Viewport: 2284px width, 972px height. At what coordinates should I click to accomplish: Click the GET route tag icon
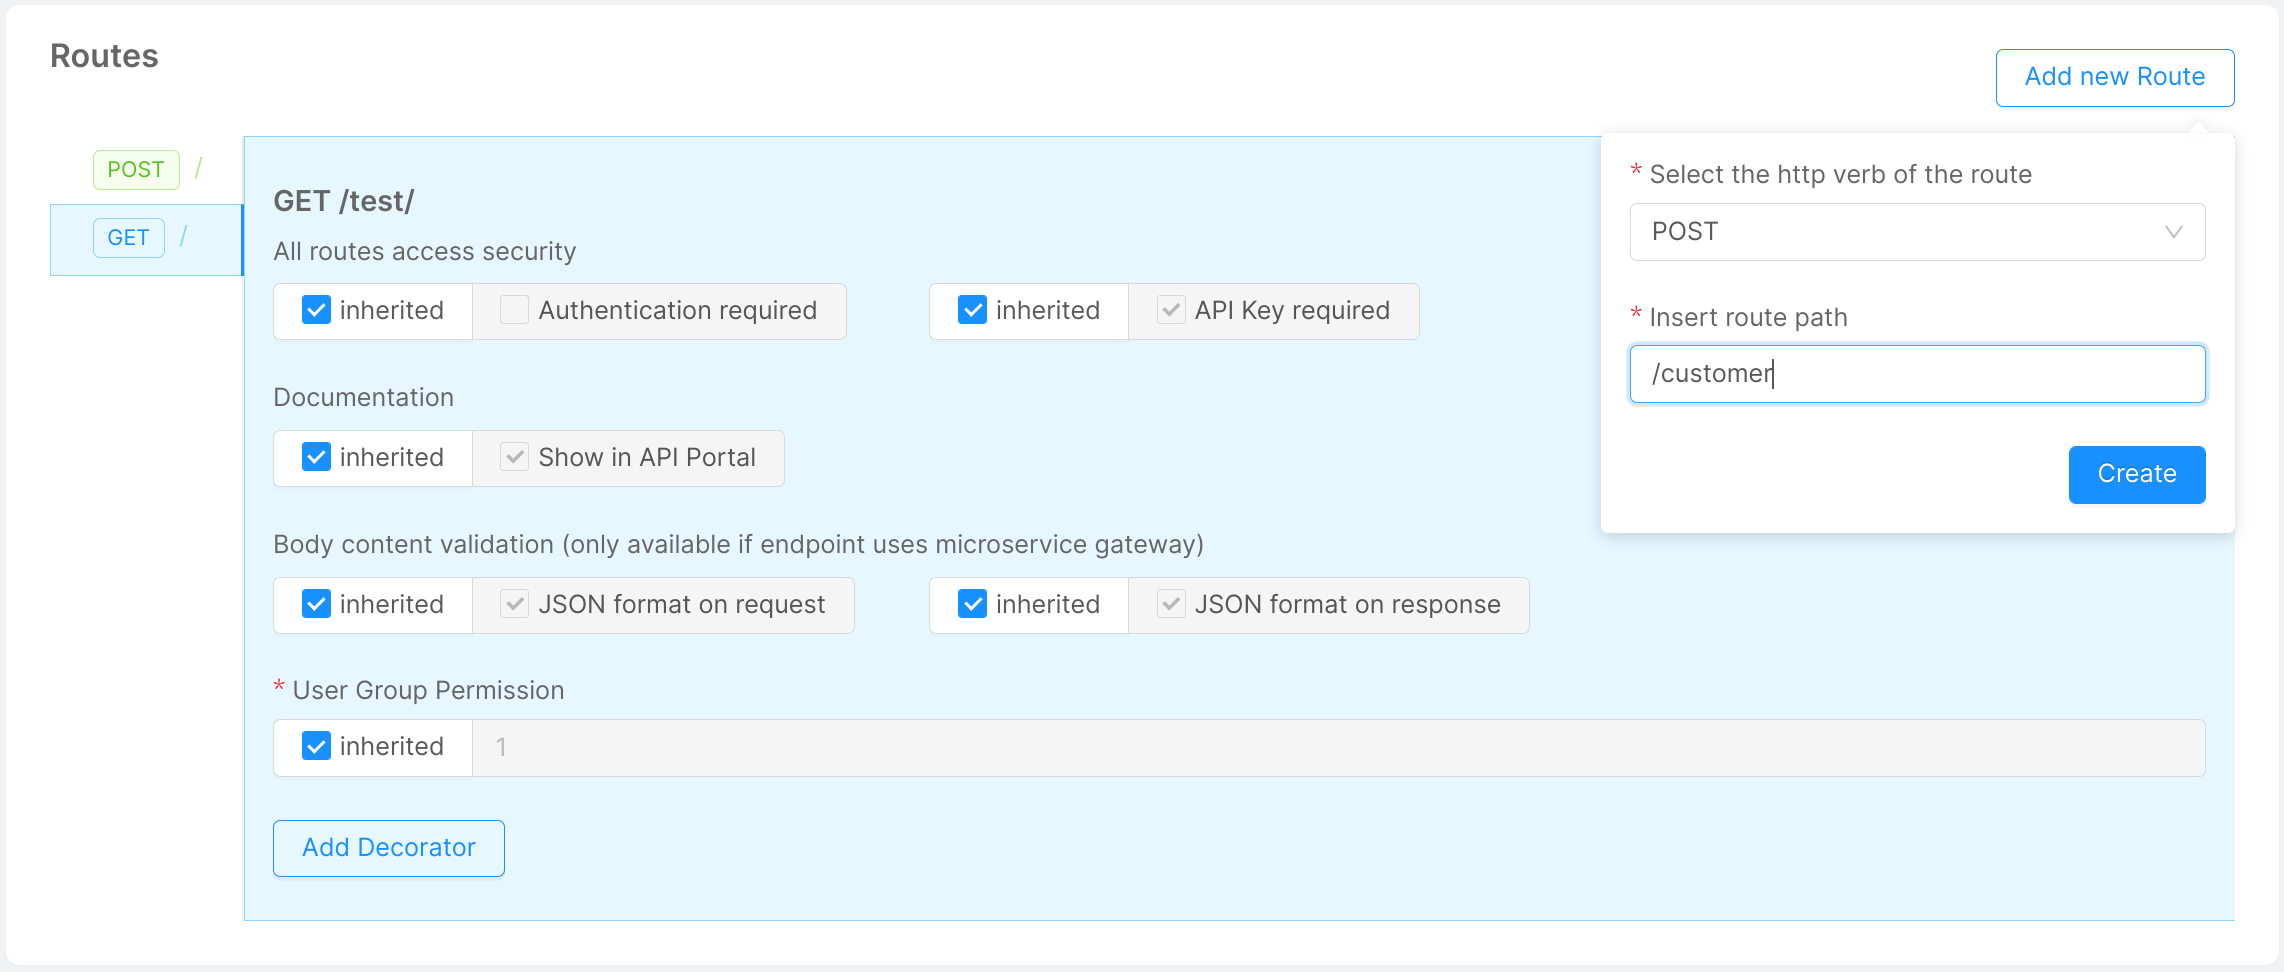pyautogui.click(x=128, y=238)
